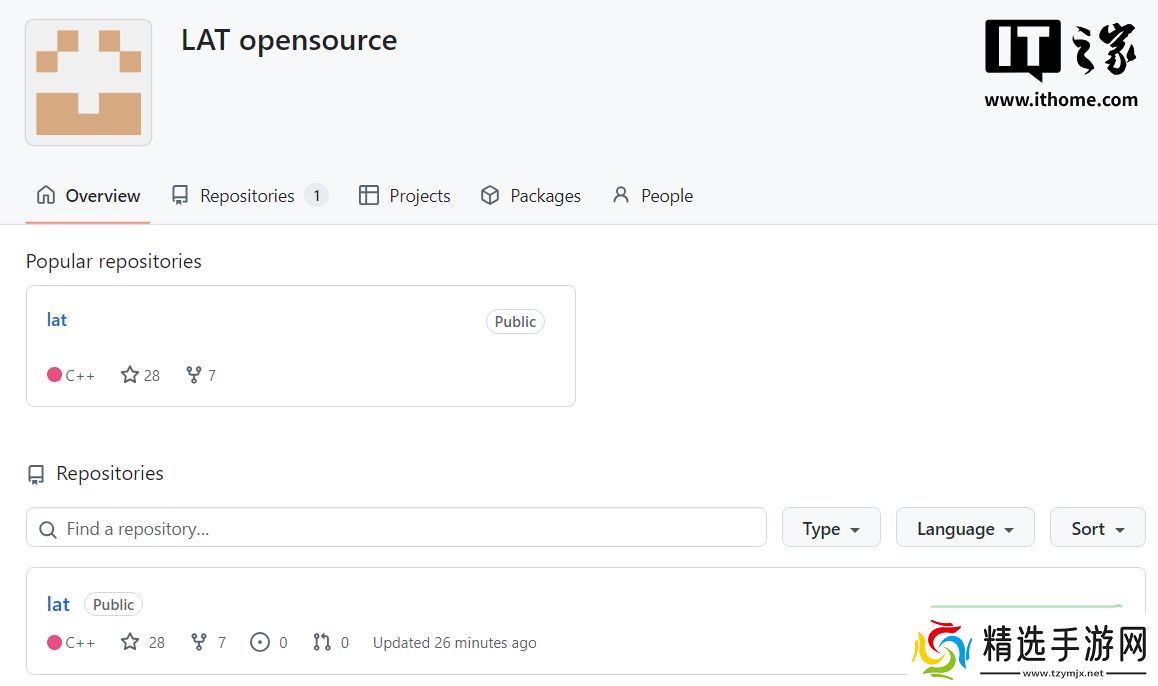The height and width of the screenshot is (686, 1158).
Task: Switch to the Repositories tab
Action: (x=248, y=196)
